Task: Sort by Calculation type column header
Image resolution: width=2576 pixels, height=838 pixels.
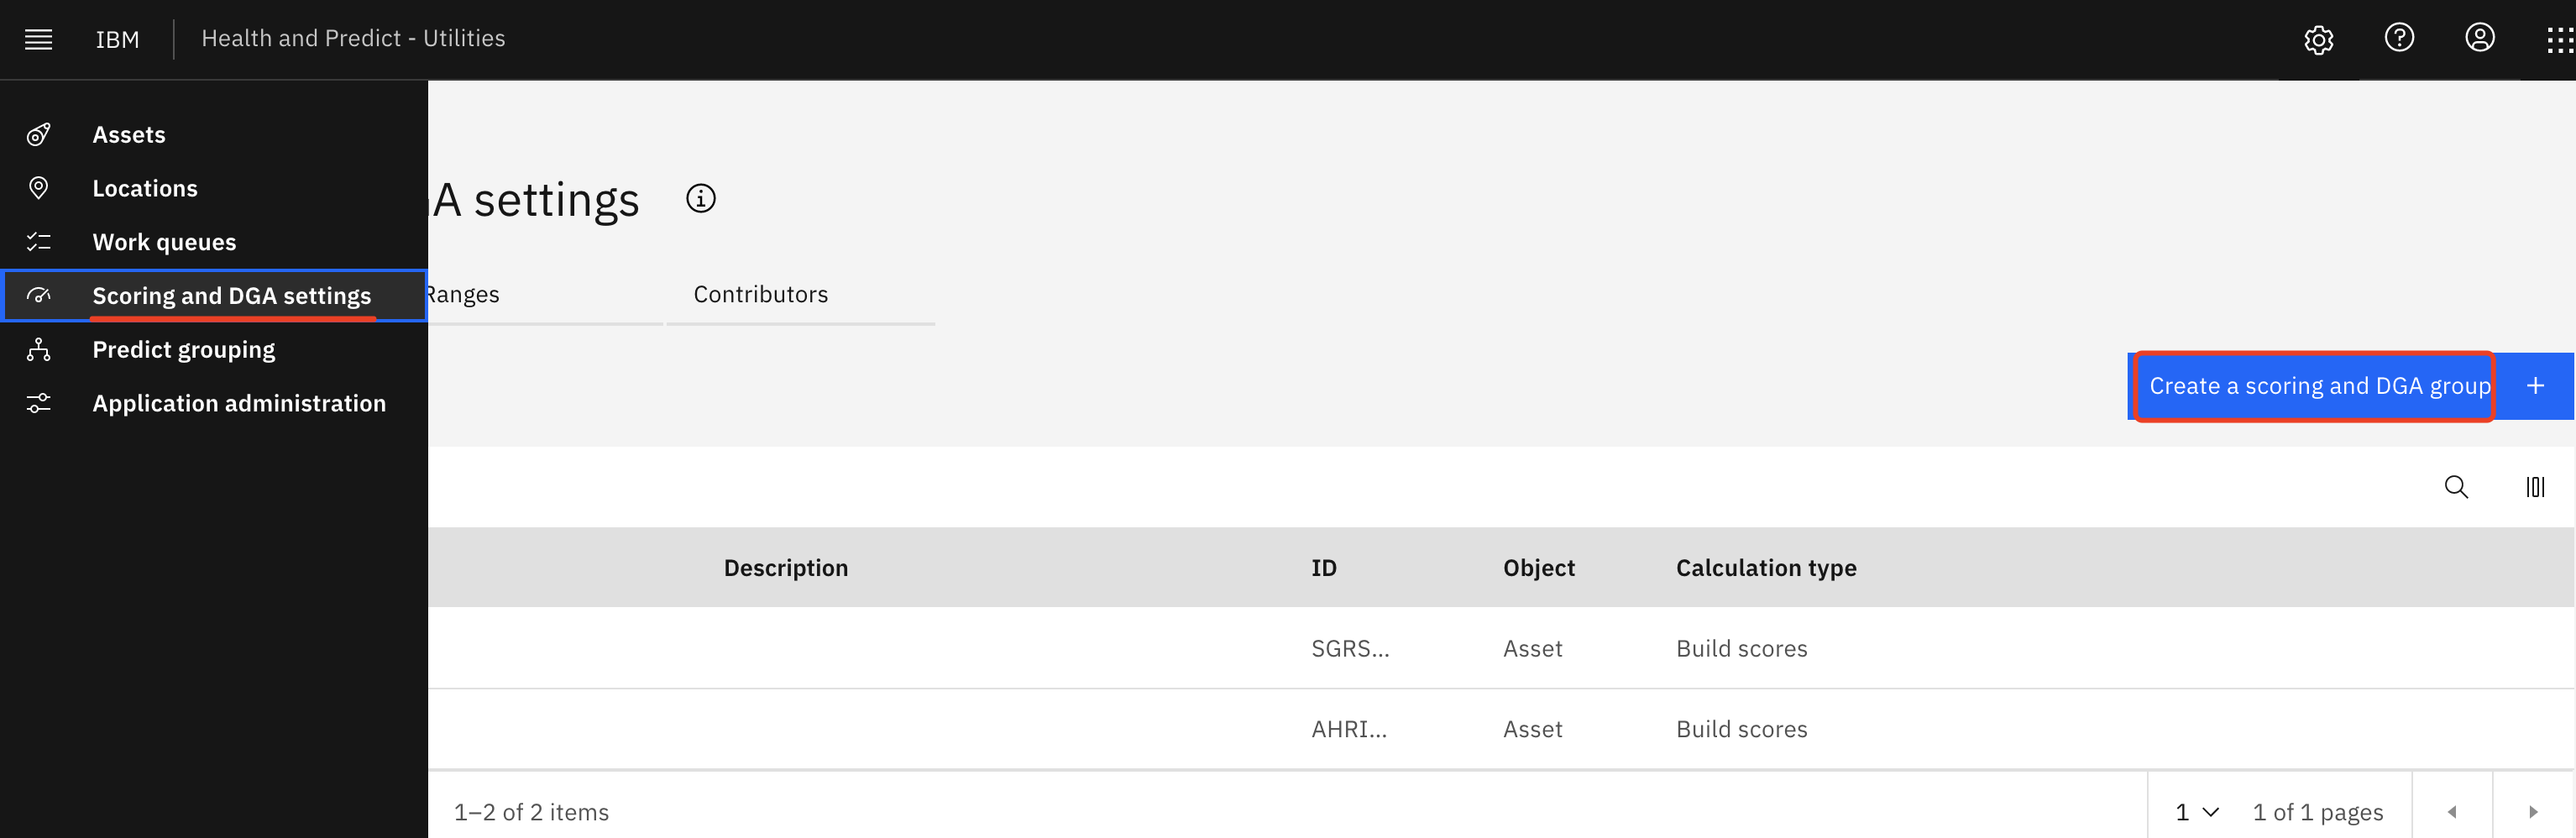Action: pos(1766,568)
